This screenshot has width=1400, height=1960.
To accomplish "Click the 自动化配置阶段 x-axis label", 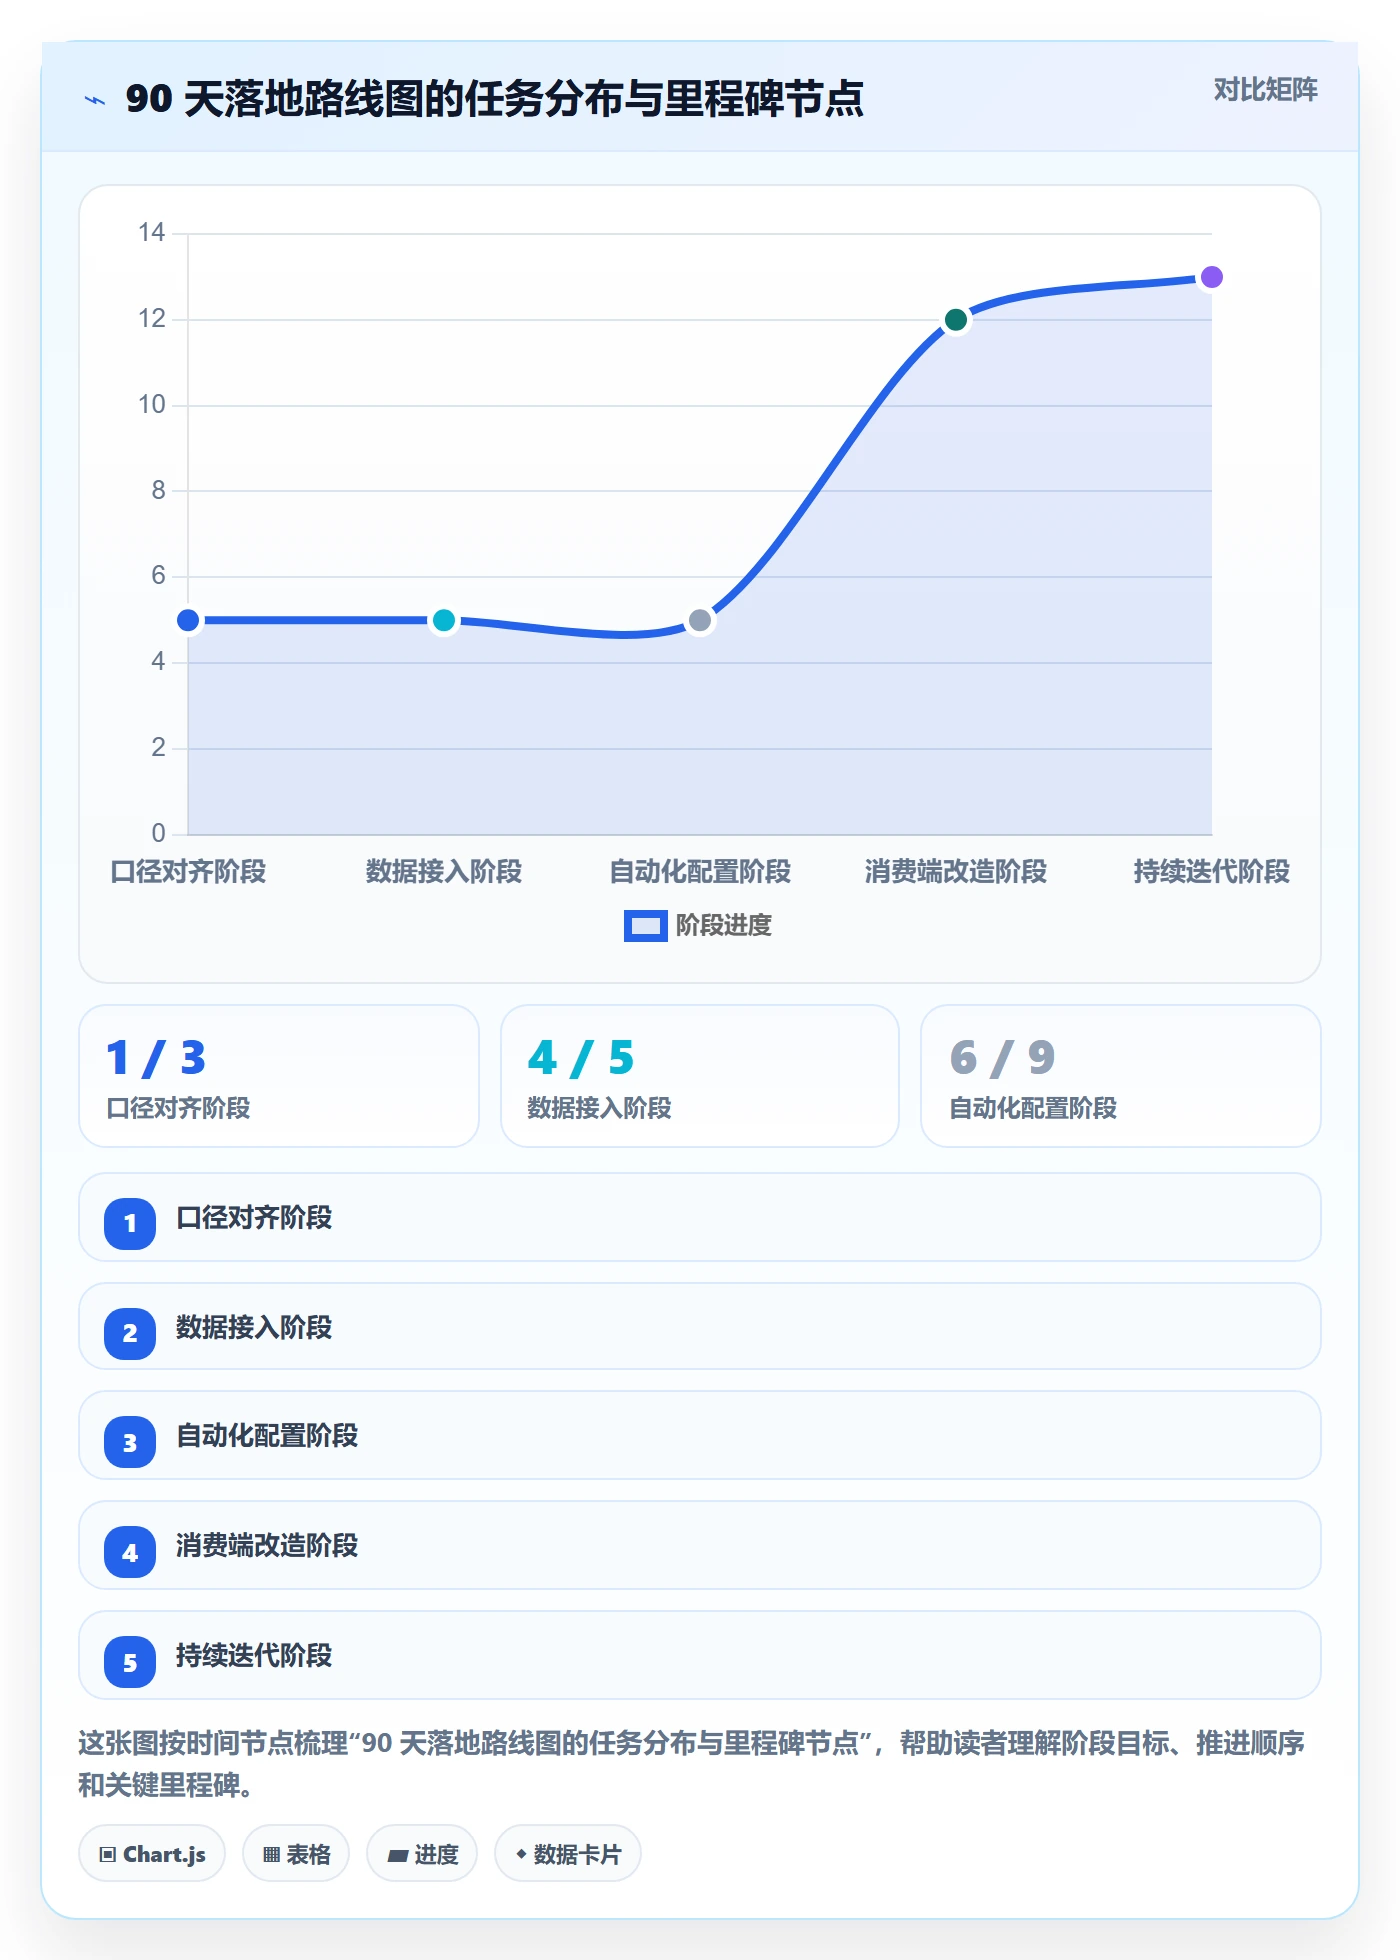I will tap(700, 872).
